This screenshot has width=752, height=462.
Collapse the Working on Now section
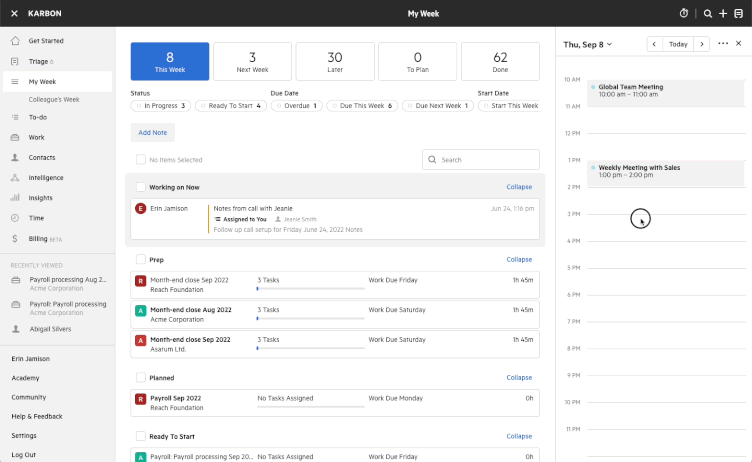519,187
